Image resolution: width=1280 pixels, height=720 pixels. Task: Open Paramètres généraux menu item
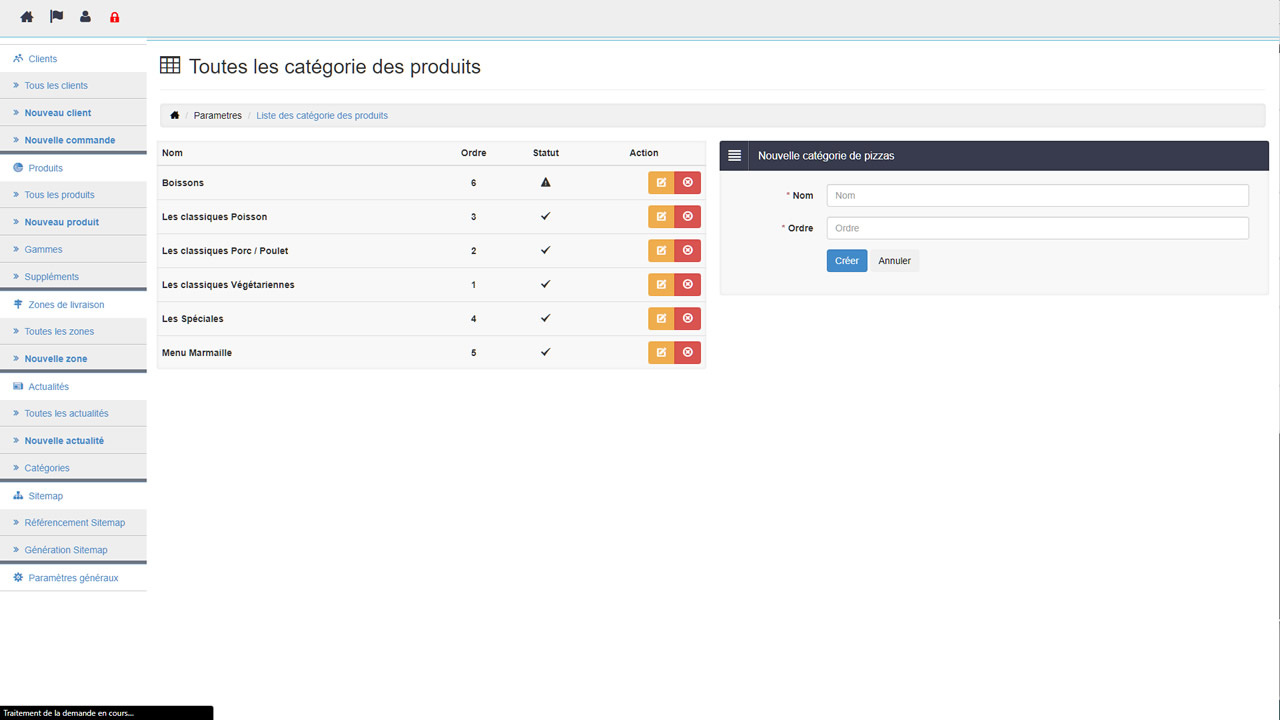coord(72,578)
